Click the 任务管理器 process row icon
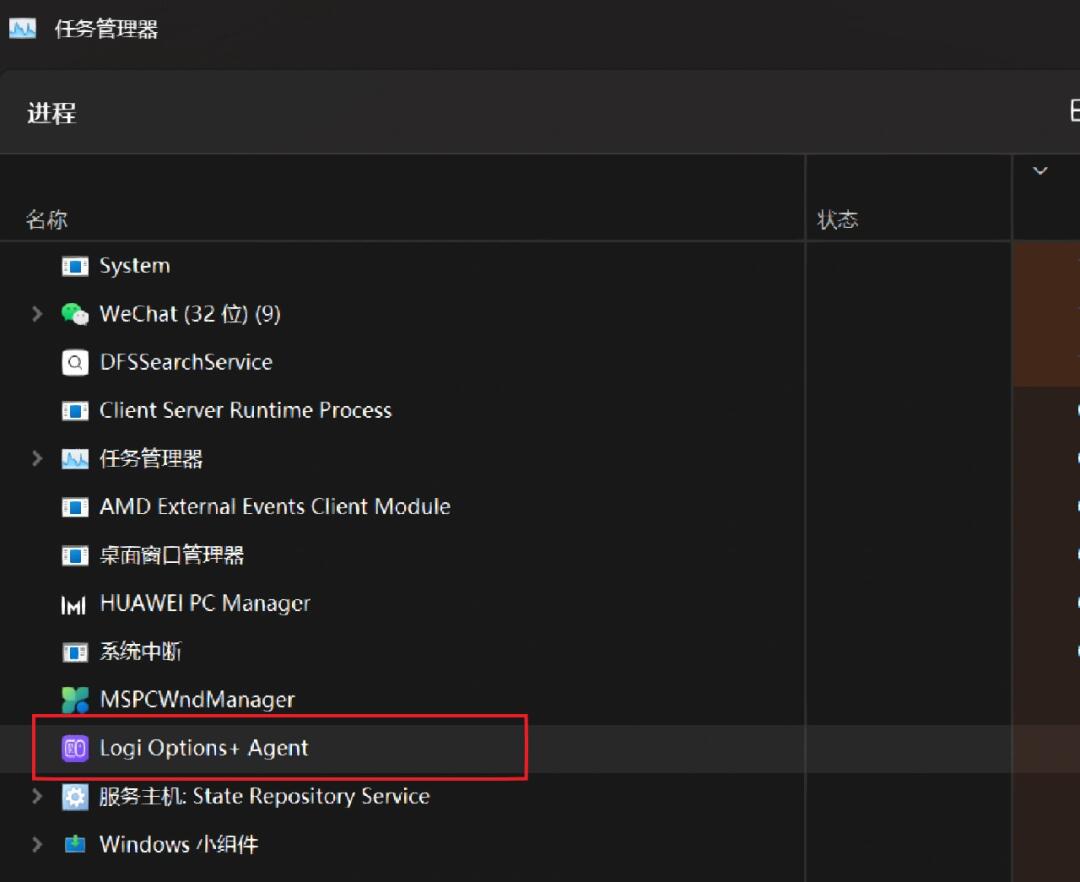This screenshot has height=882, width=1080. point(75,459)
